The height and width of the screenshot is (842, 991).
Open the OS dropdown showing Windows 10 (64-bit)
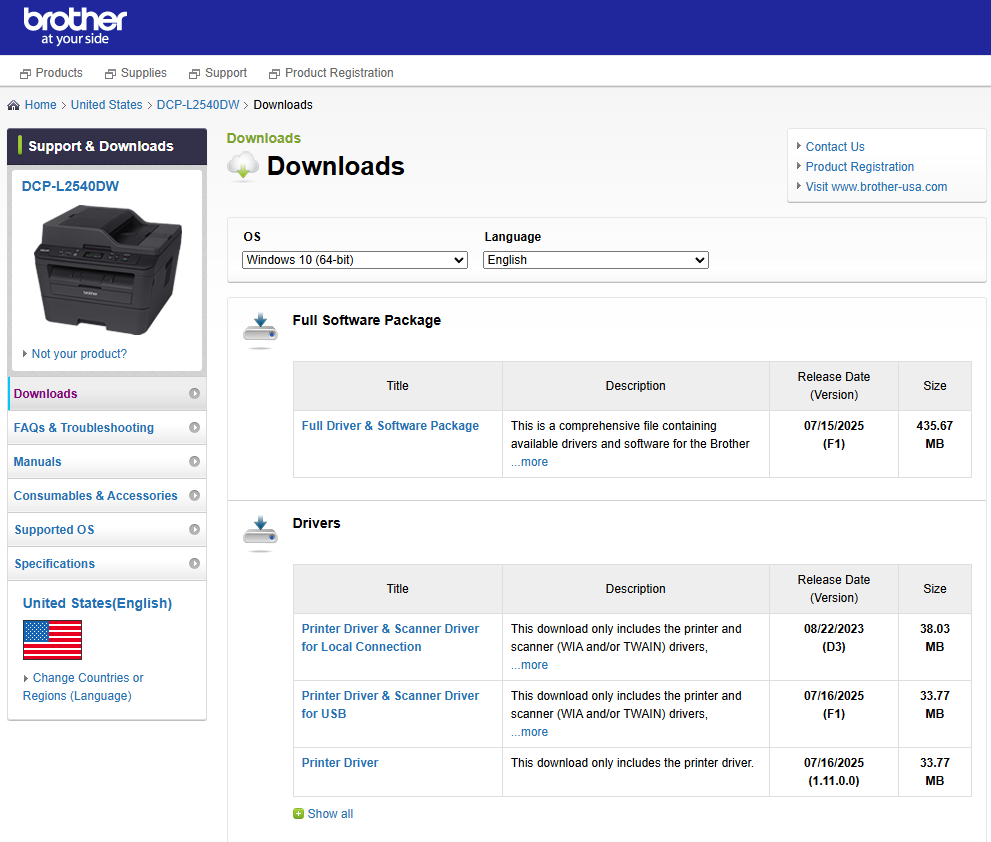click(x=354, y=259)
